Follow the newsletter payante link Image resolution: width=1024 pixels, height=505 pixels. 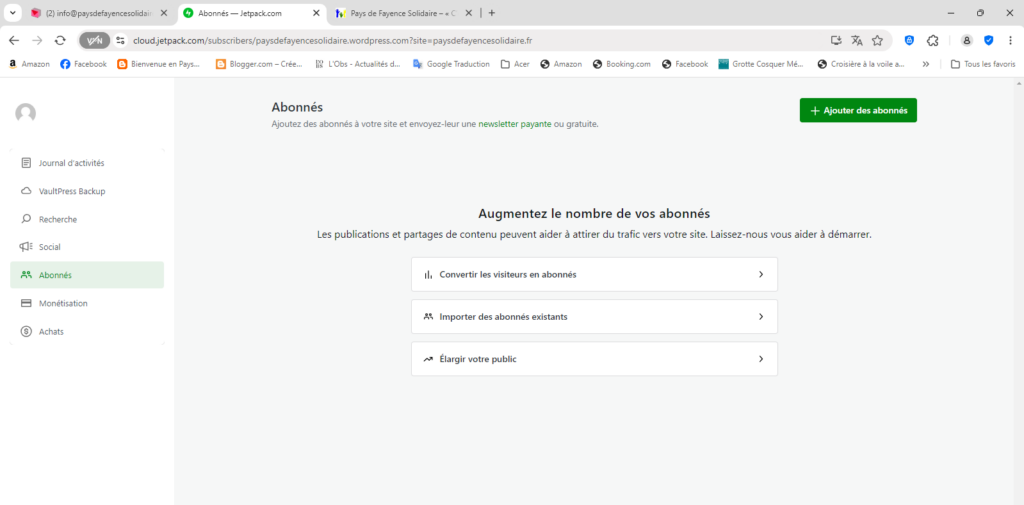tap(514, 124)
